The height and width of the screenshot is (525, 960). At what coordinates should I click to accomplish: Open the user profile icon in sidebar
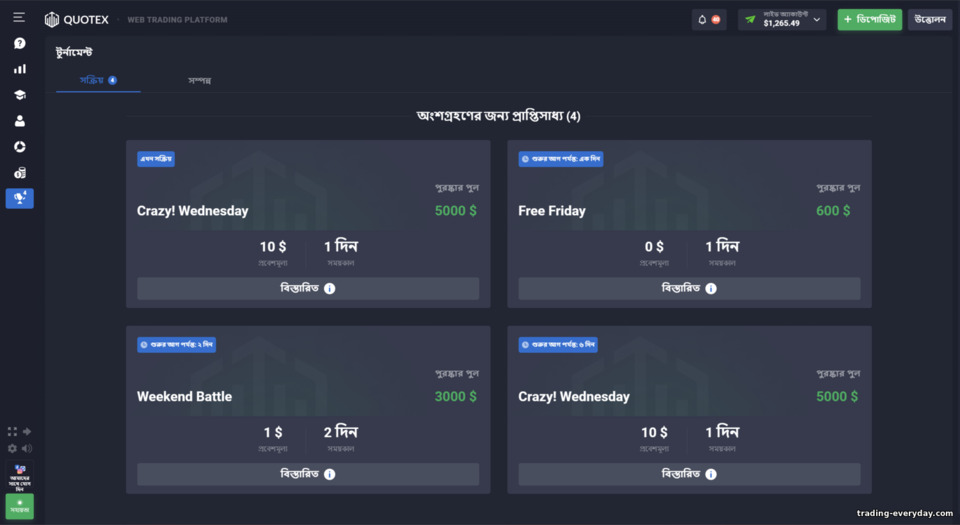[x=20, y=121]
